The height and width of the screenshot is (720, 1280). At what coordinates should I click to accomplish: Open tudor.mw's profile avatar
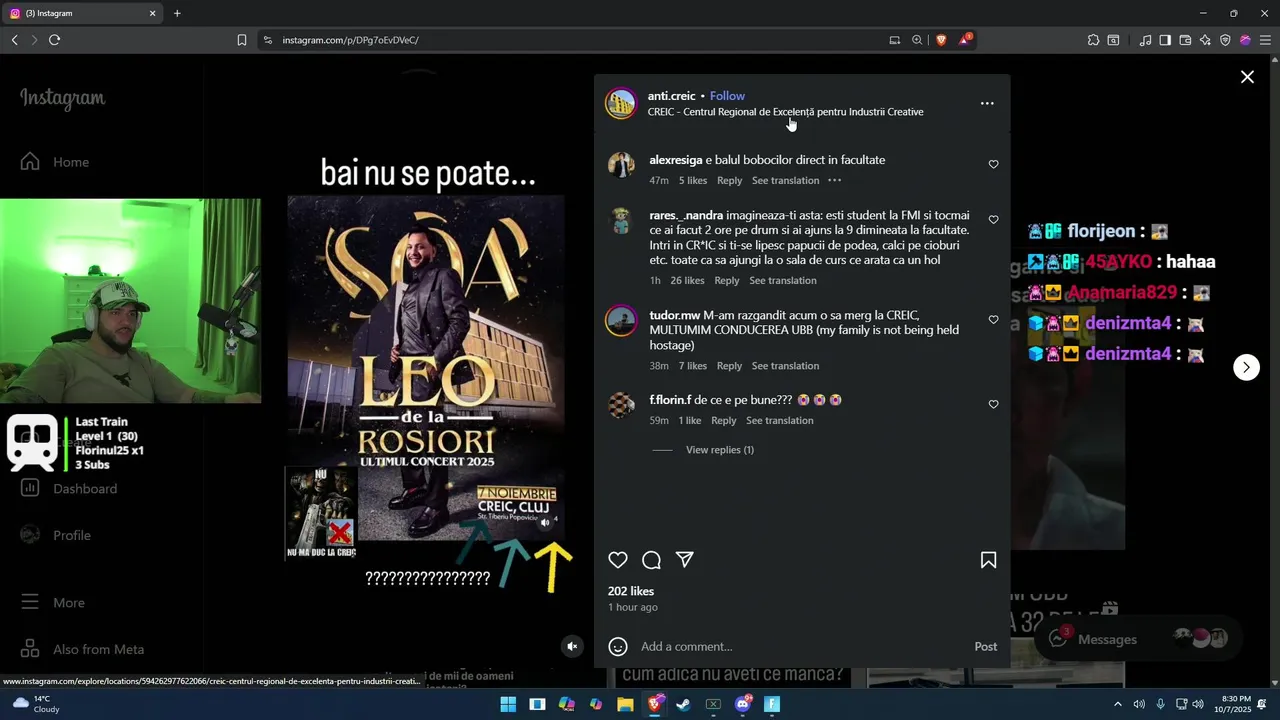point(621,321)
